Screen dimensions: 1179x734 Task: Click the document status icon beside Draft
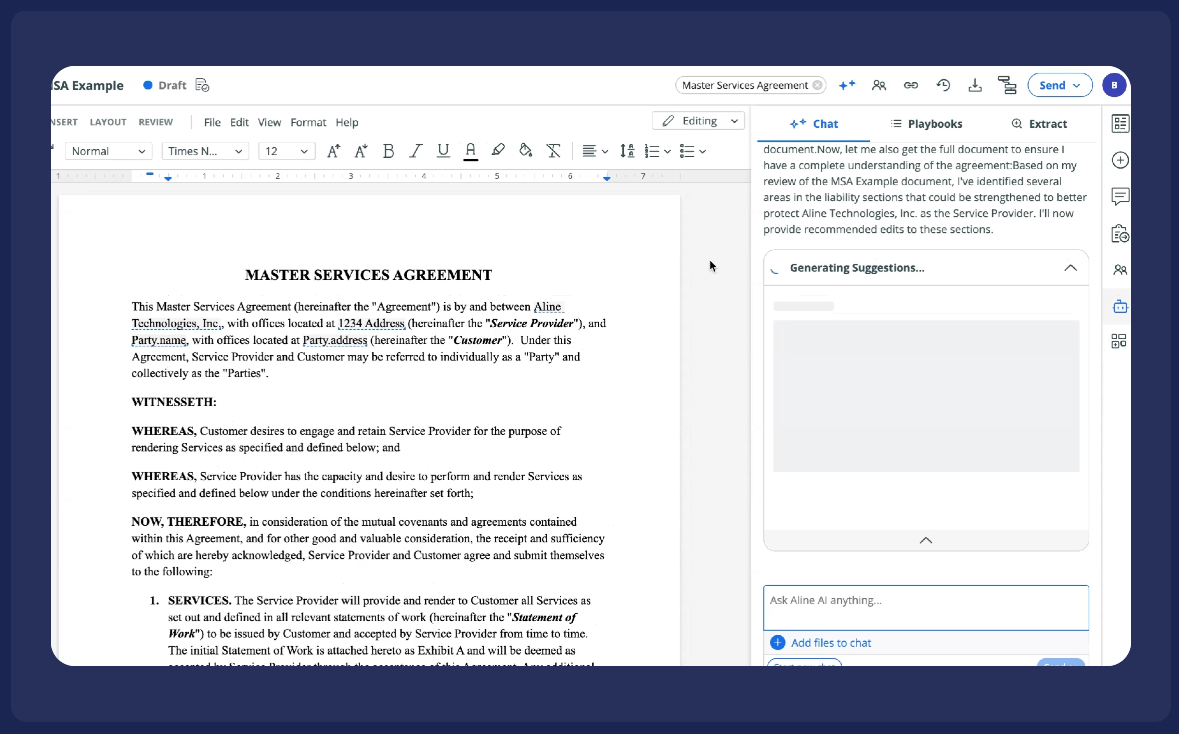pos(202,85)
